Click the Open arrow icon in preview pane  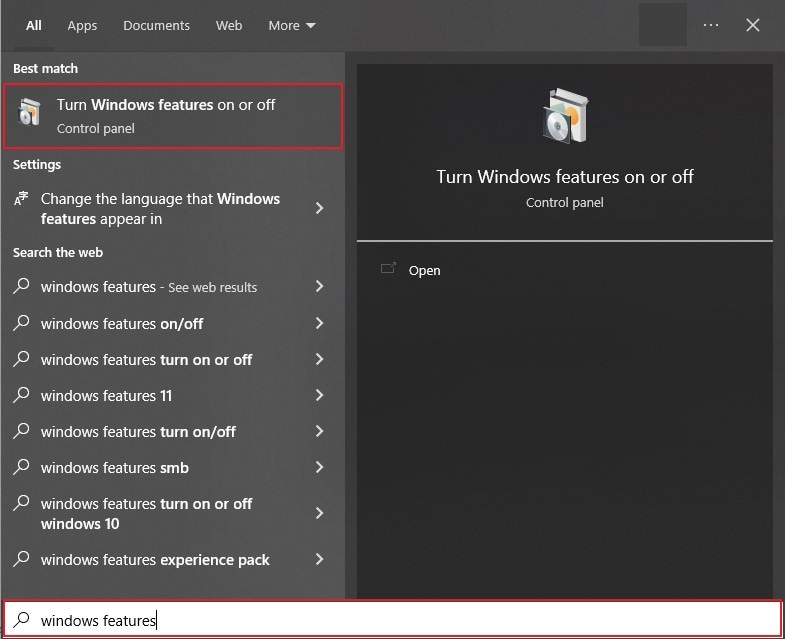(x=388, y=268)
